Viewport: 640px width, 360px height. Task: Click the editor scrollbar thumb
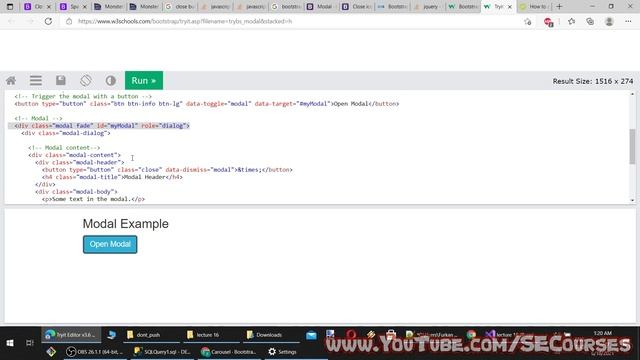632,146
